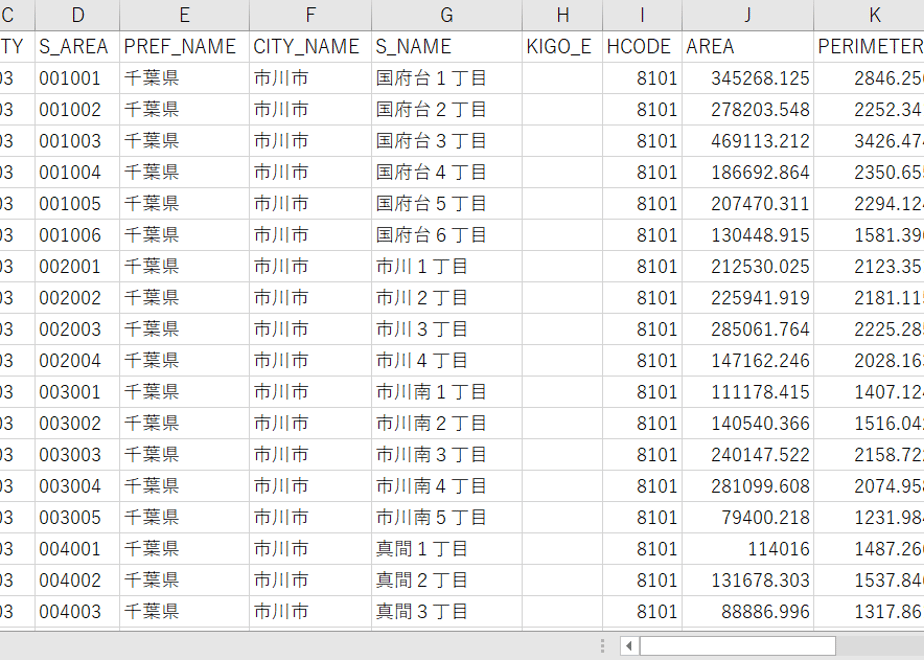Select cell 市川南１丁目
The image size is (924, 660).
click(447, 392)
